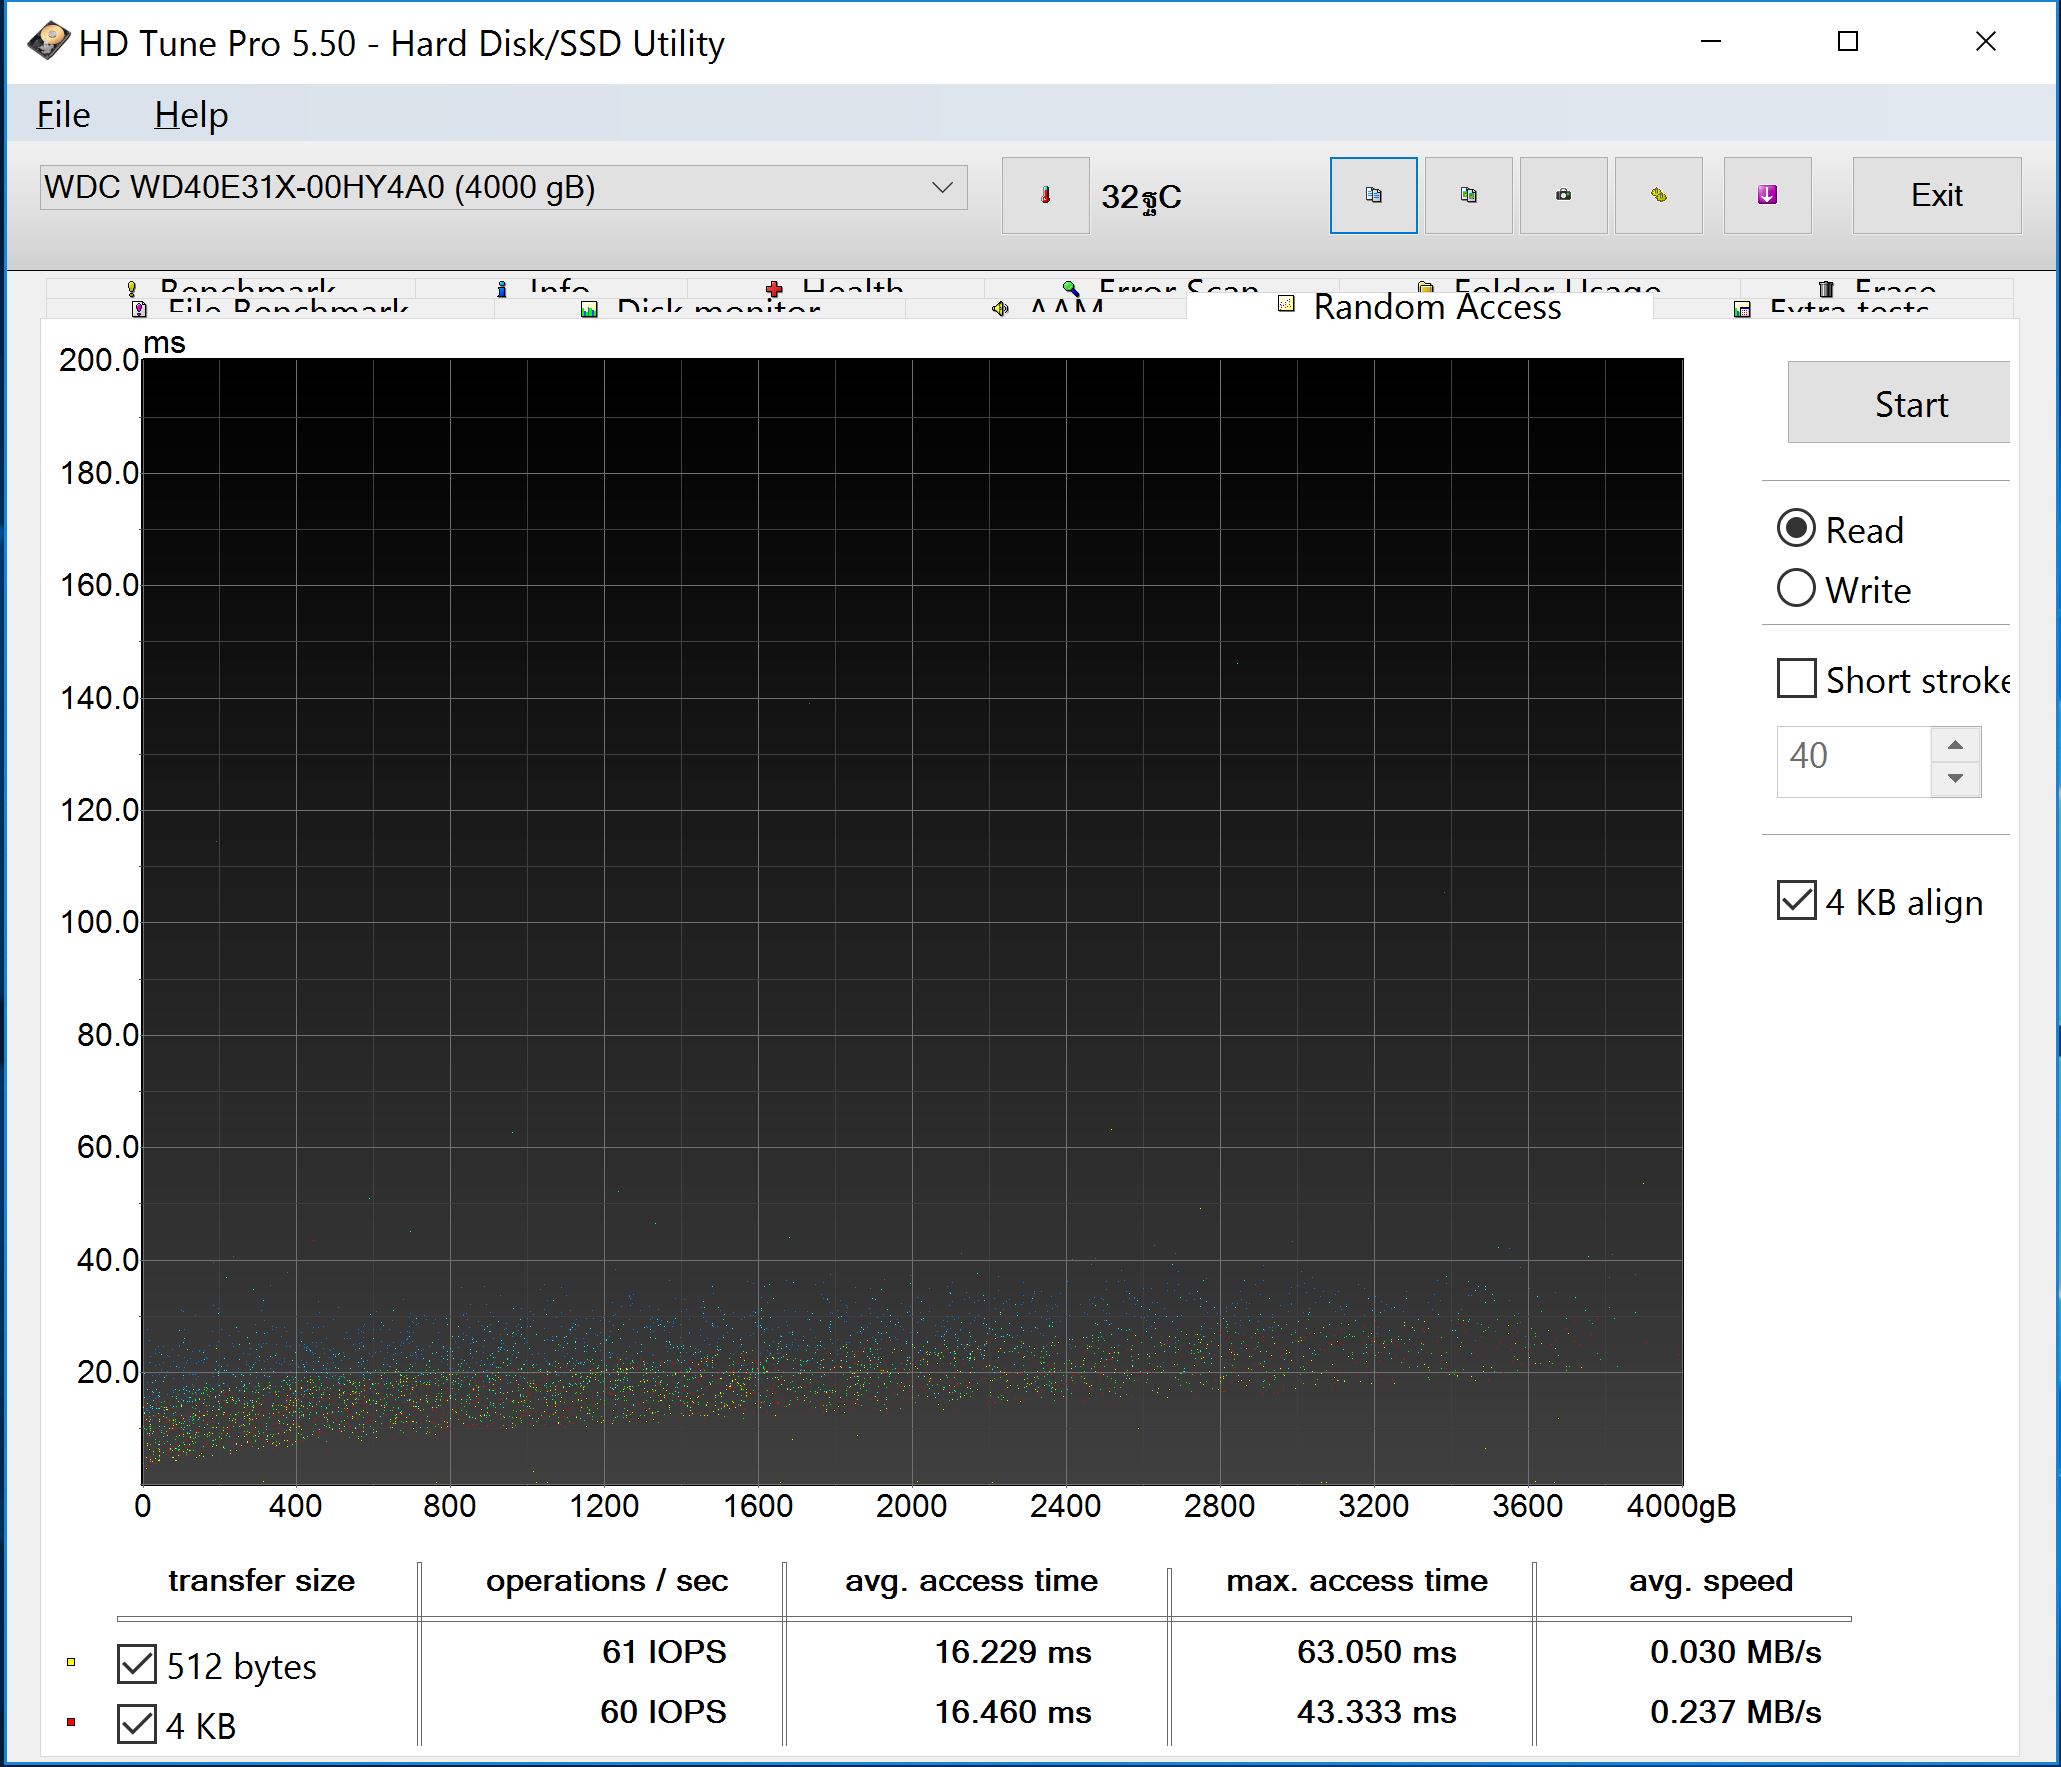The height and width of the screenshot is (1767, 2061).
Task: Open the Info tab
Action: pos(552,287)
